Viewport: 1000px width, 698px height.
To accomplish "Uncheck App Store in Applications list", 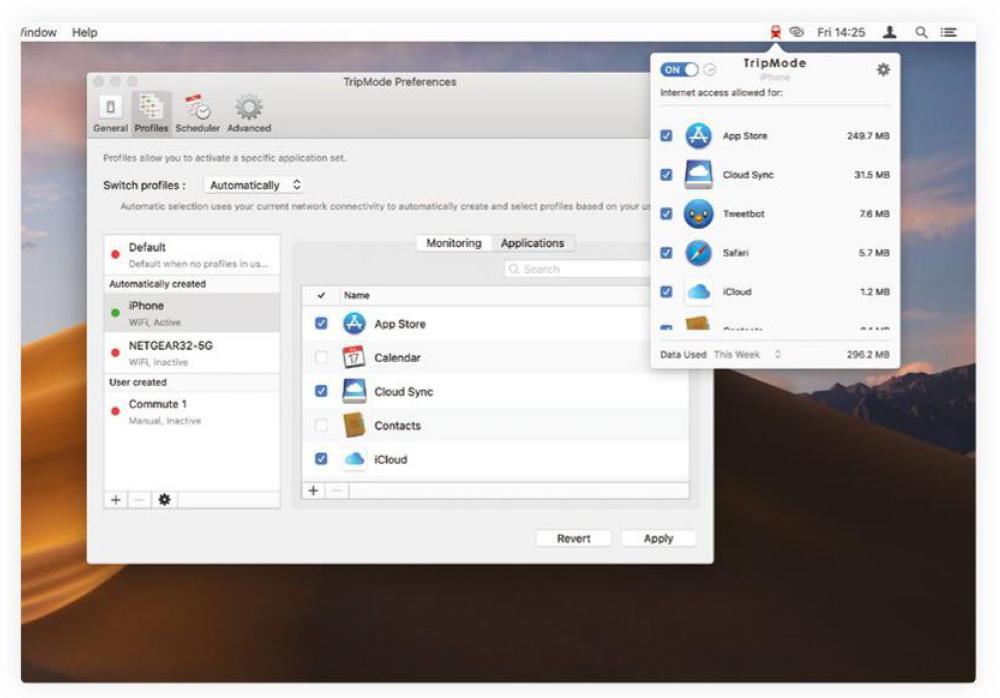I will pyautogui.click(x=321, y=323).
